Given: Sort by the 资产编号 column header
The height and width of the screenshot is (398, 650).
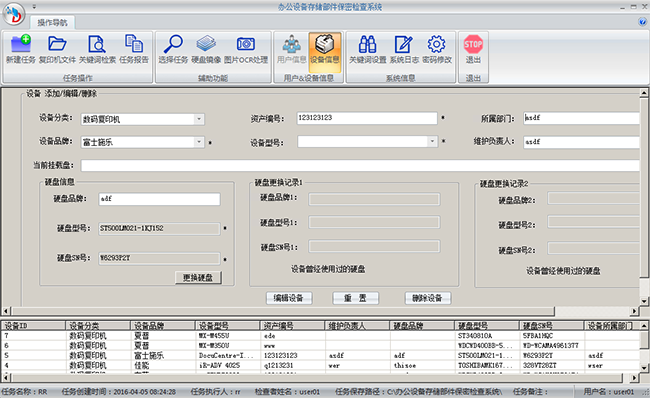Looking at the screenshot, I should click(292, 326).
